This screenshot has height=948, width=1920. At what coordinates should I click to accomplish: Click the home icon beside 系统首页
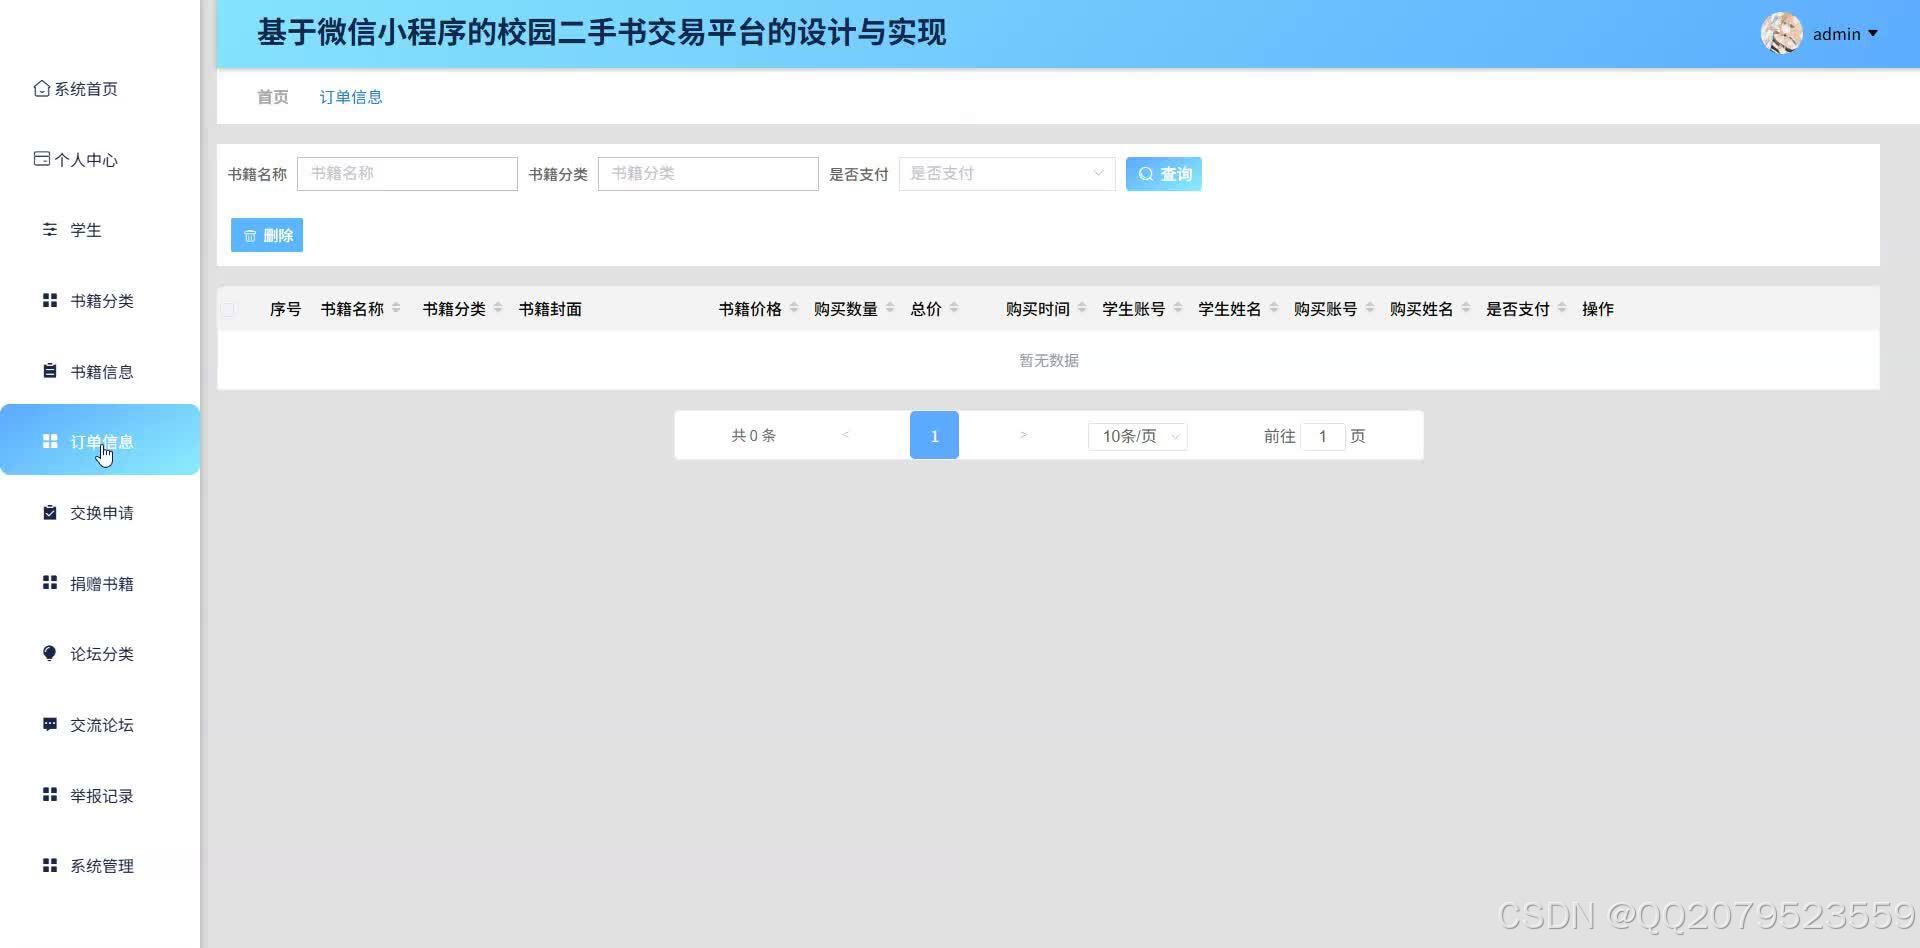[42, 89]
